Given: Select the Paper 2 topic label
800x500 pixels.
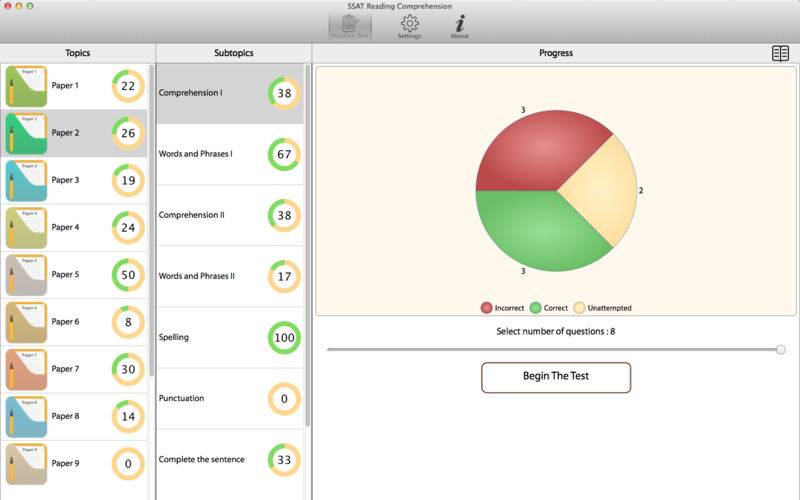Looking at the screenshot, I should coord(65,133).
